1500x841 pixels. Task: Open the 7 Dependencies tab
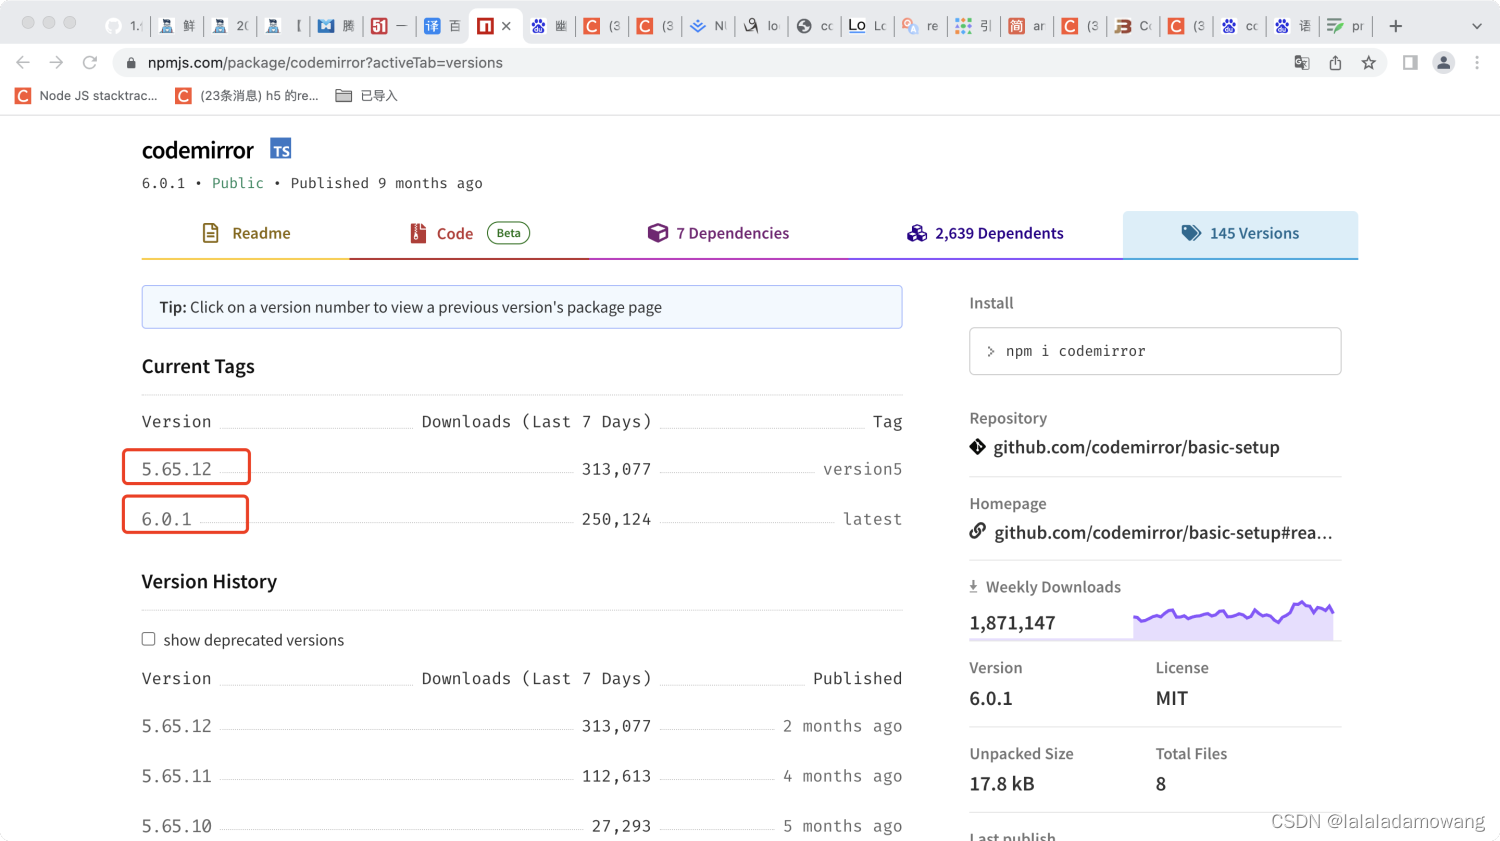point(718,233)
